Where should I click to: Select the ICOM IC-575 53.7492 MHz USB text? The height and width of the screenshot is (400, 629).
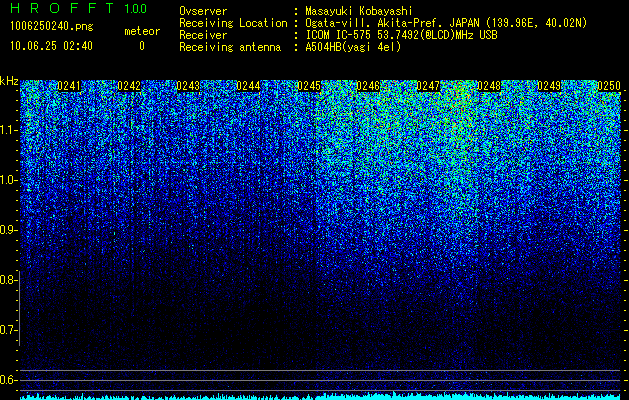pos(401,35)
